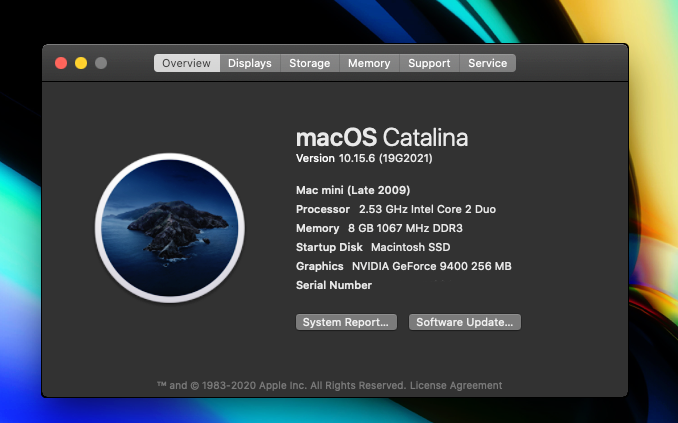Image resolution: width=678 pixels, height=423 pixels.
Task: Click the Macintosh SSD startup disk value
Action: 410,247
